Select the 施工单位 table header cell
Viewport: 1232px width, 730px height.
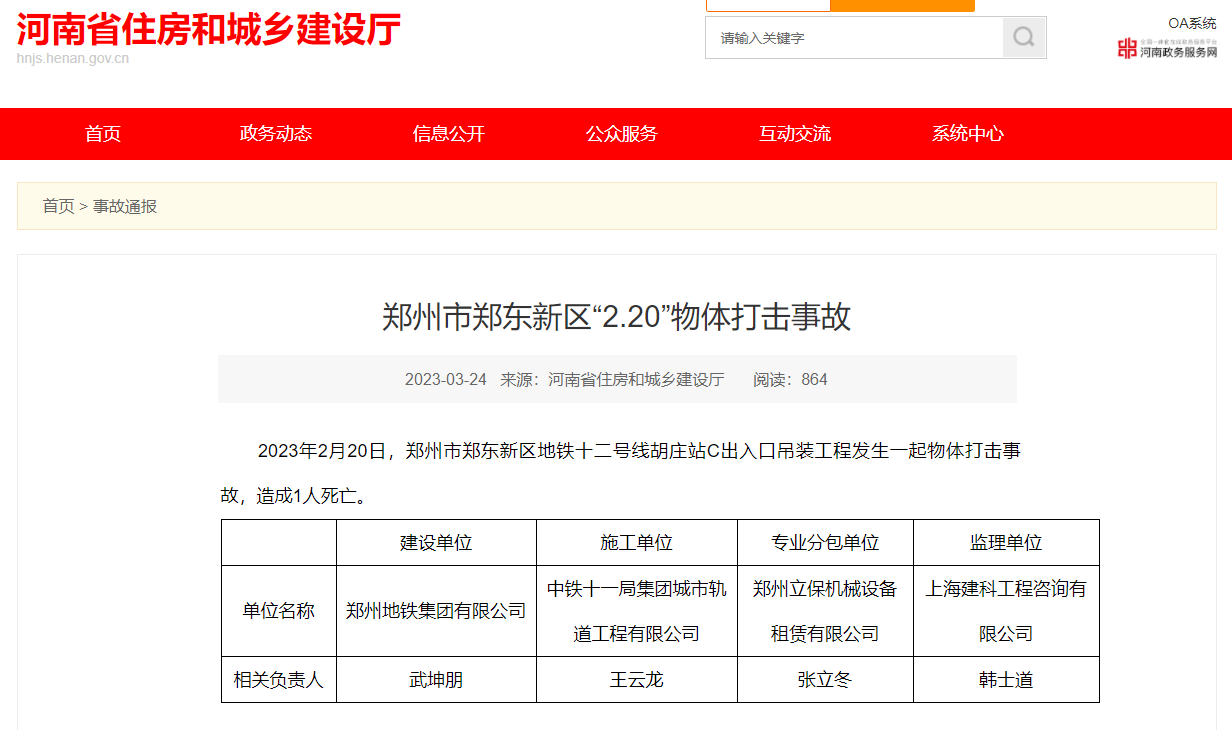point(637,543)
